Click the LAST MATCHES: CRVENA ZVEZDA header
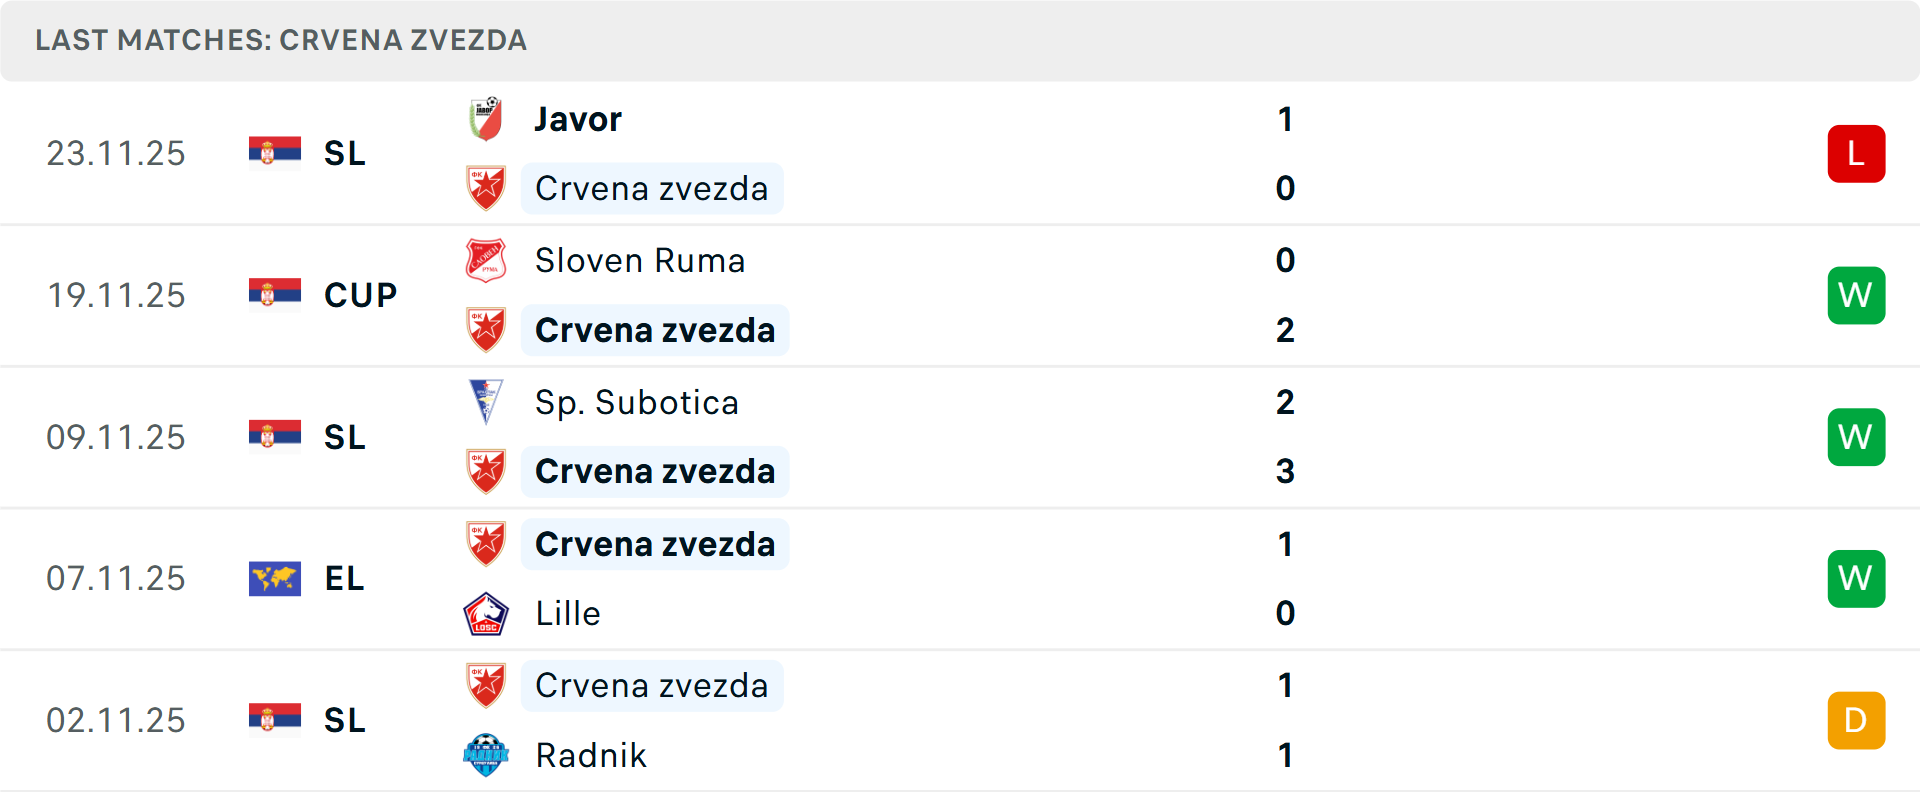The image size is (1920, 792). 281,41
